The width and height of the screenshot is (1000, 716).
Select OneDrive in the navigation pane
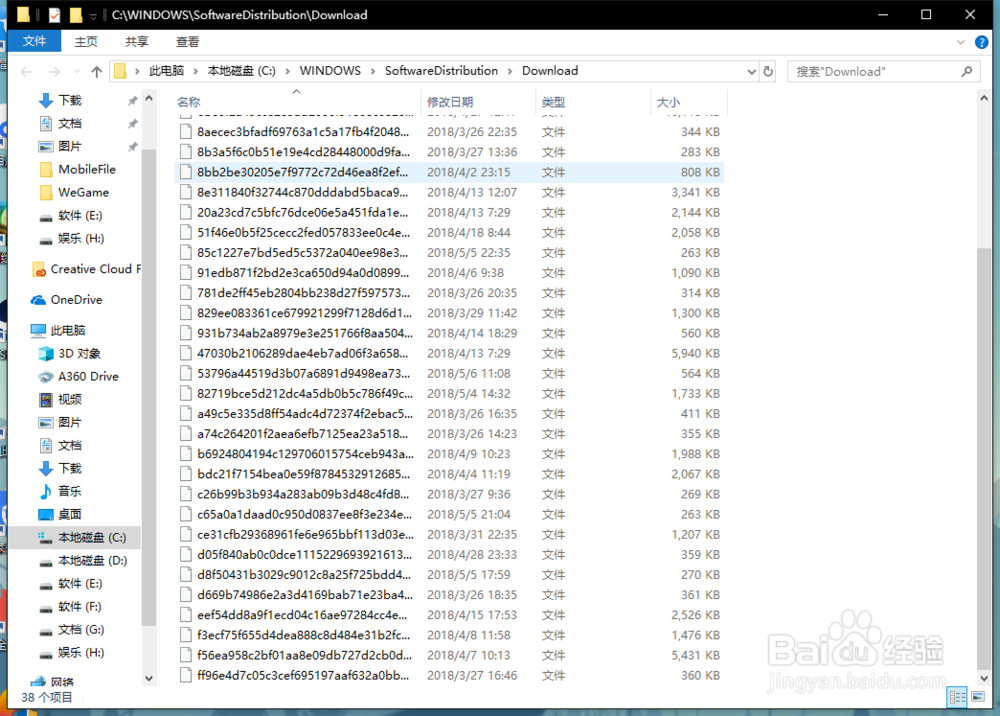(75, 299)
